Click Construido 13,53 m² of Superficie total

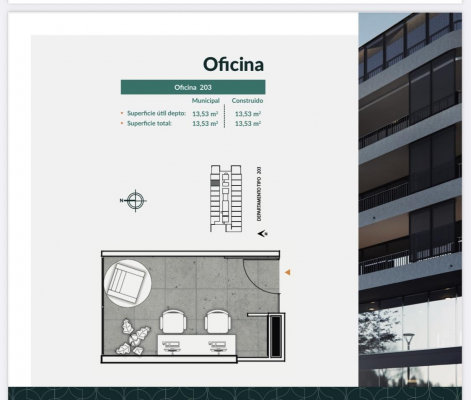click(248, 124)
